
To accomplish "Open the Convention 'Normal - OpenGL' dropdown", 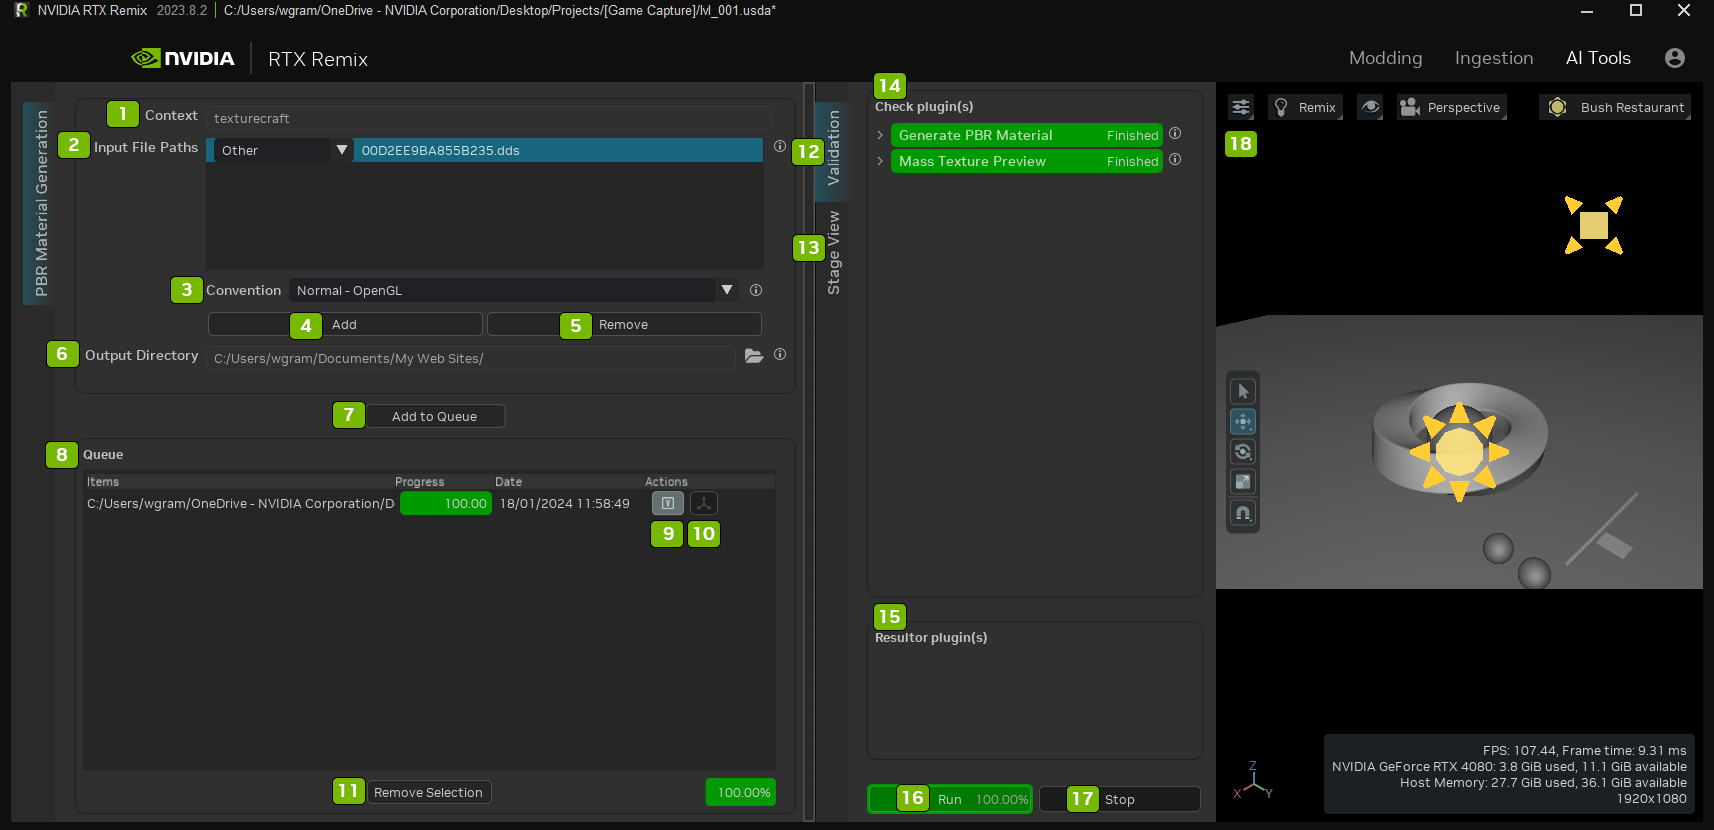I will pyautogui.click(x=514, y=290).
